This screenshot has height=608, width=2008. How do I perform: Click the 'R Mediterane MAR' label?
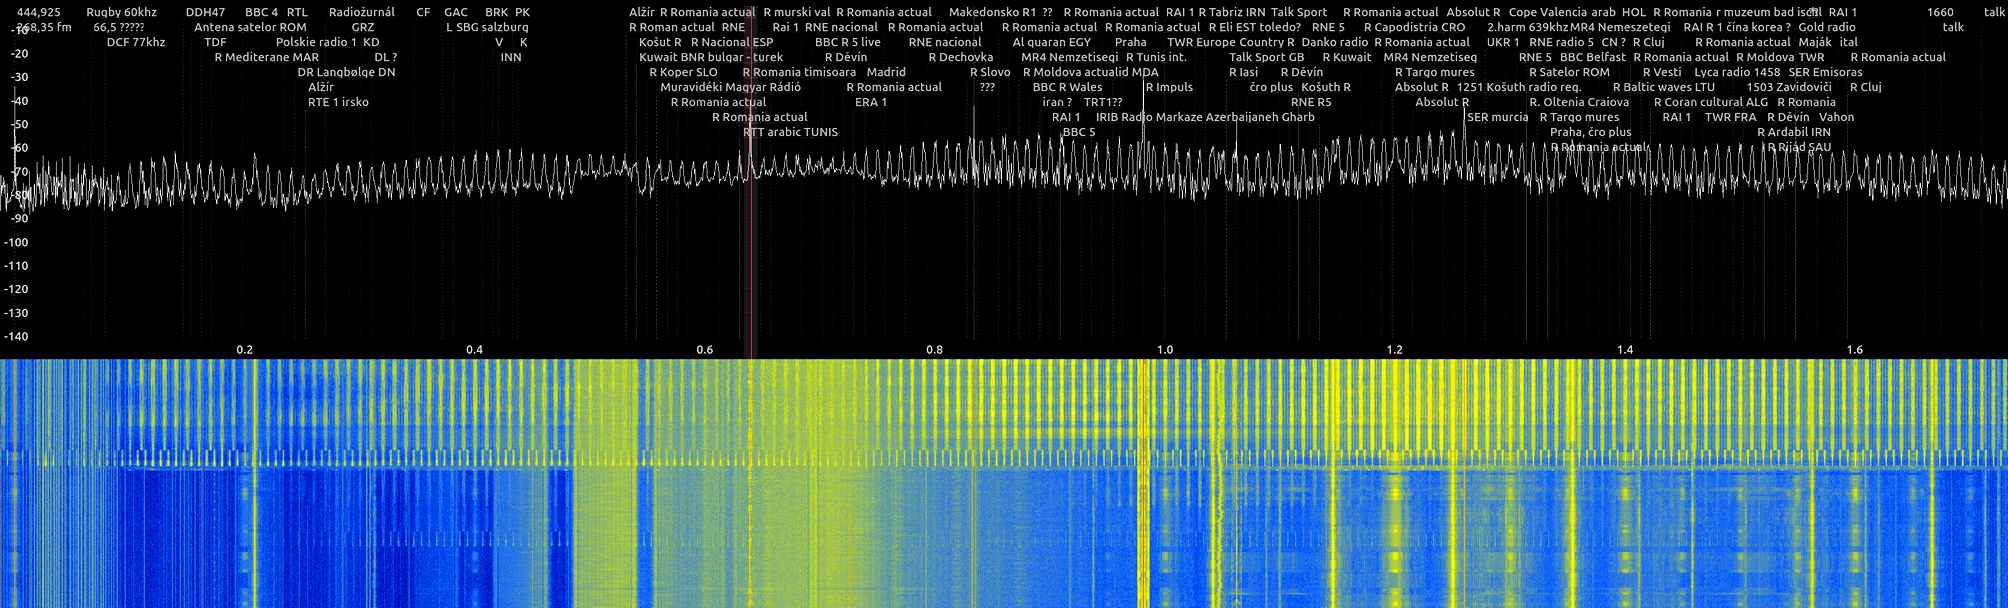267,57
